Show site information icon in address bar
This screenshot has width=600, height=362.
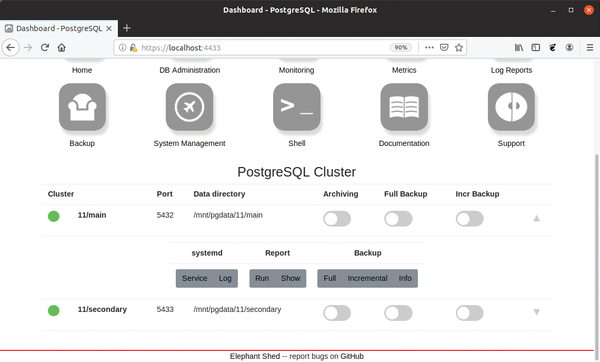122,47
